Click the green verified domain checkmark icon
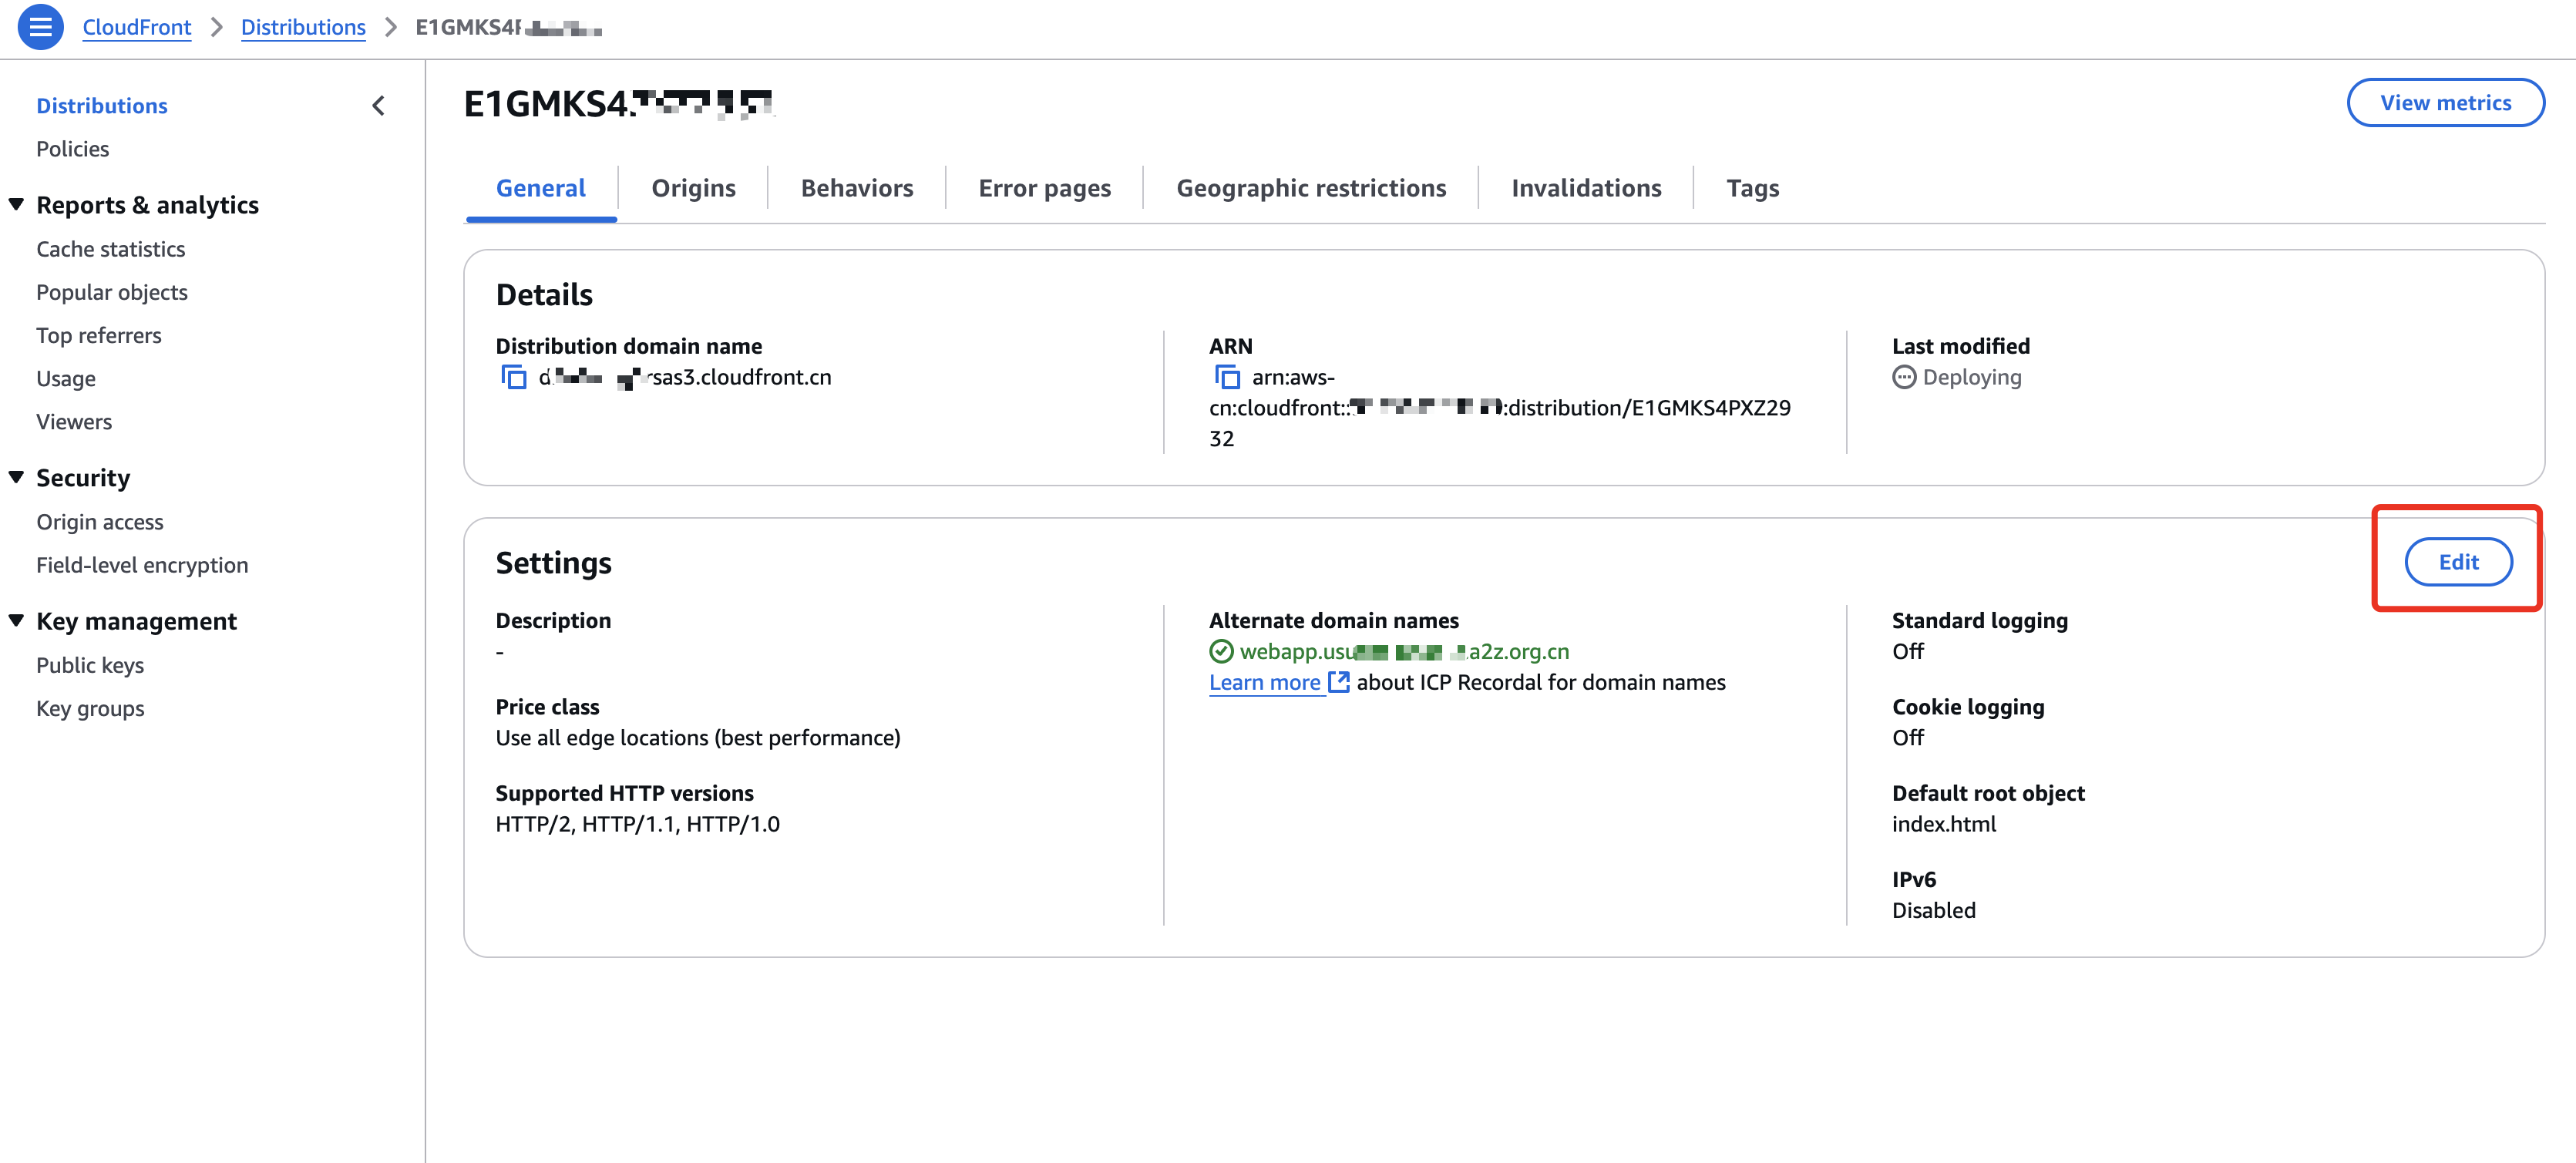 pos(1221,652)
